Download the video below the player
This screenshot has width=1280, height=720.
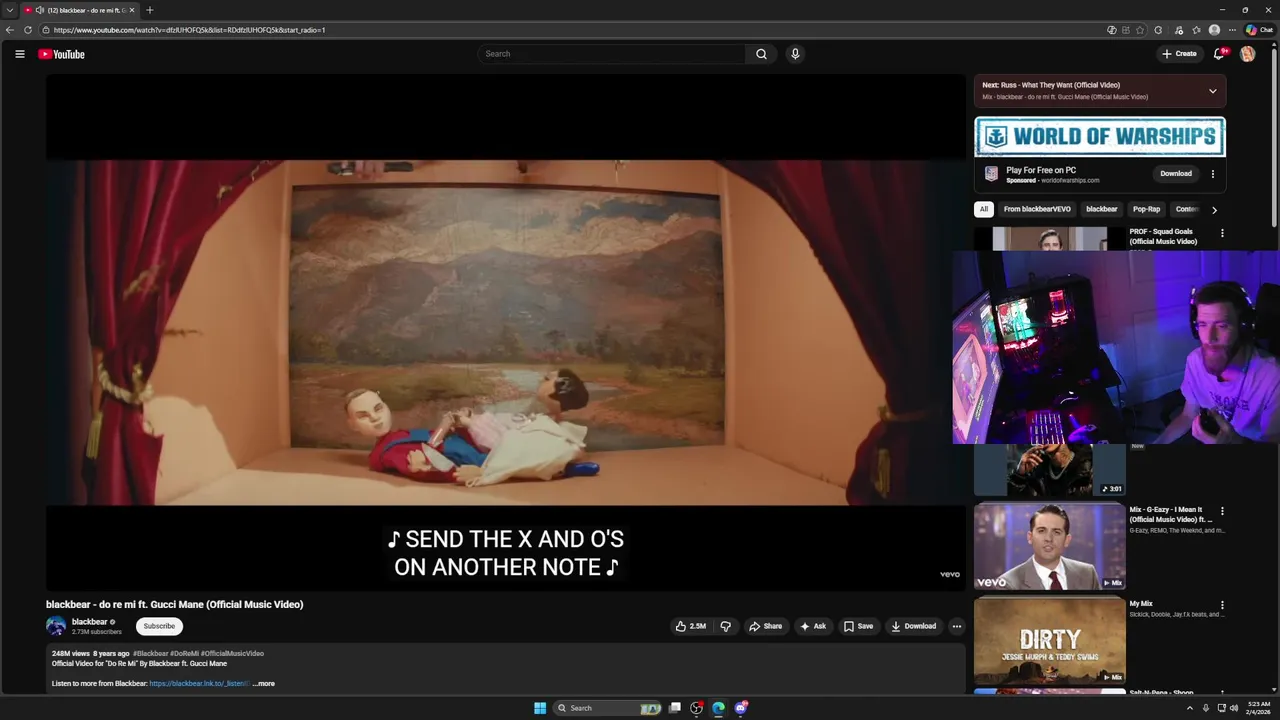coord(914,626)
